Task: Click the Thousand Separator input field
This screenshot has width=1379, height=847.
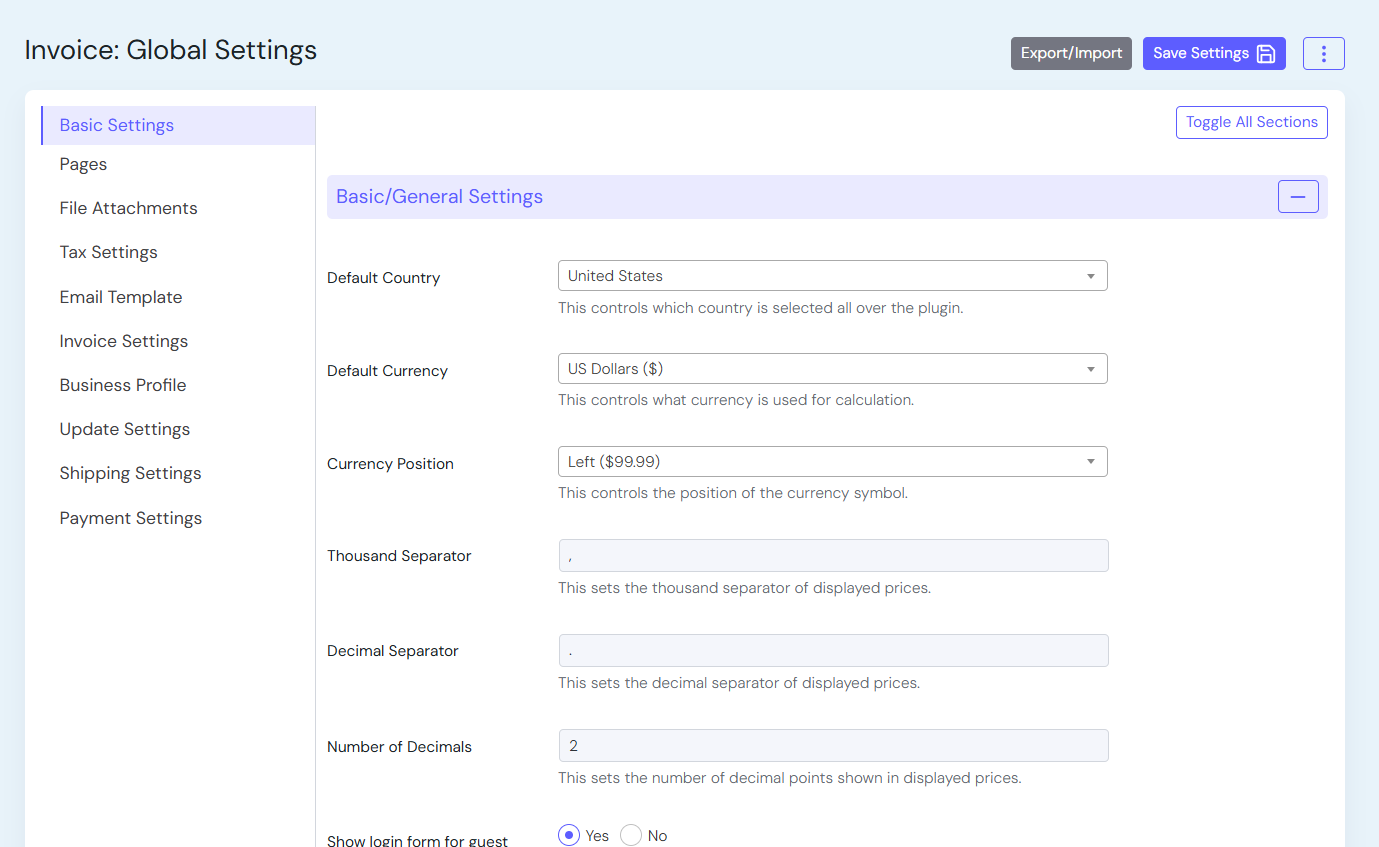Action: pos(832,556)
